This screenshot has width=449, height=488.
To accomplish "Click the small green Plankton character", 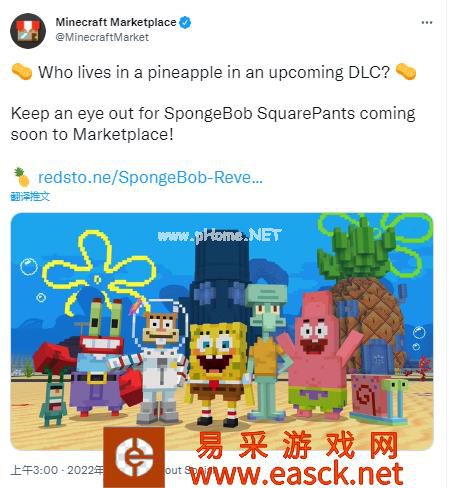I will pyautogui.click(x=53, y=397).
